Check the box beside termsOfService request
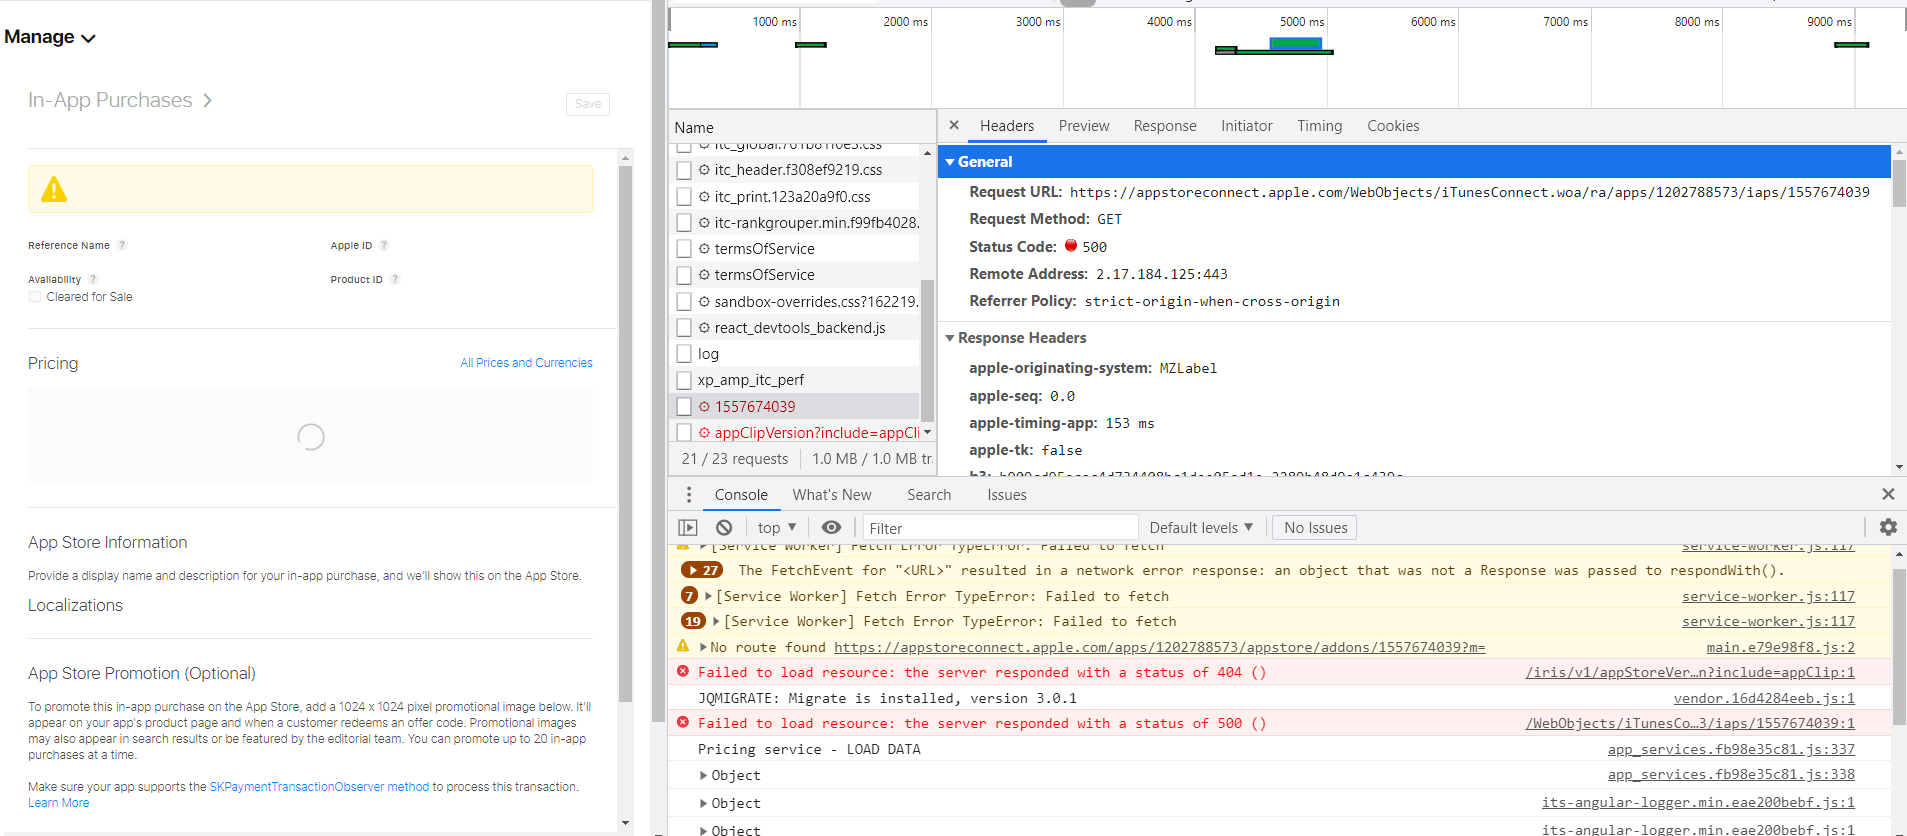The height and width of the screenshot is (836, 1907). tap(684, 249)
